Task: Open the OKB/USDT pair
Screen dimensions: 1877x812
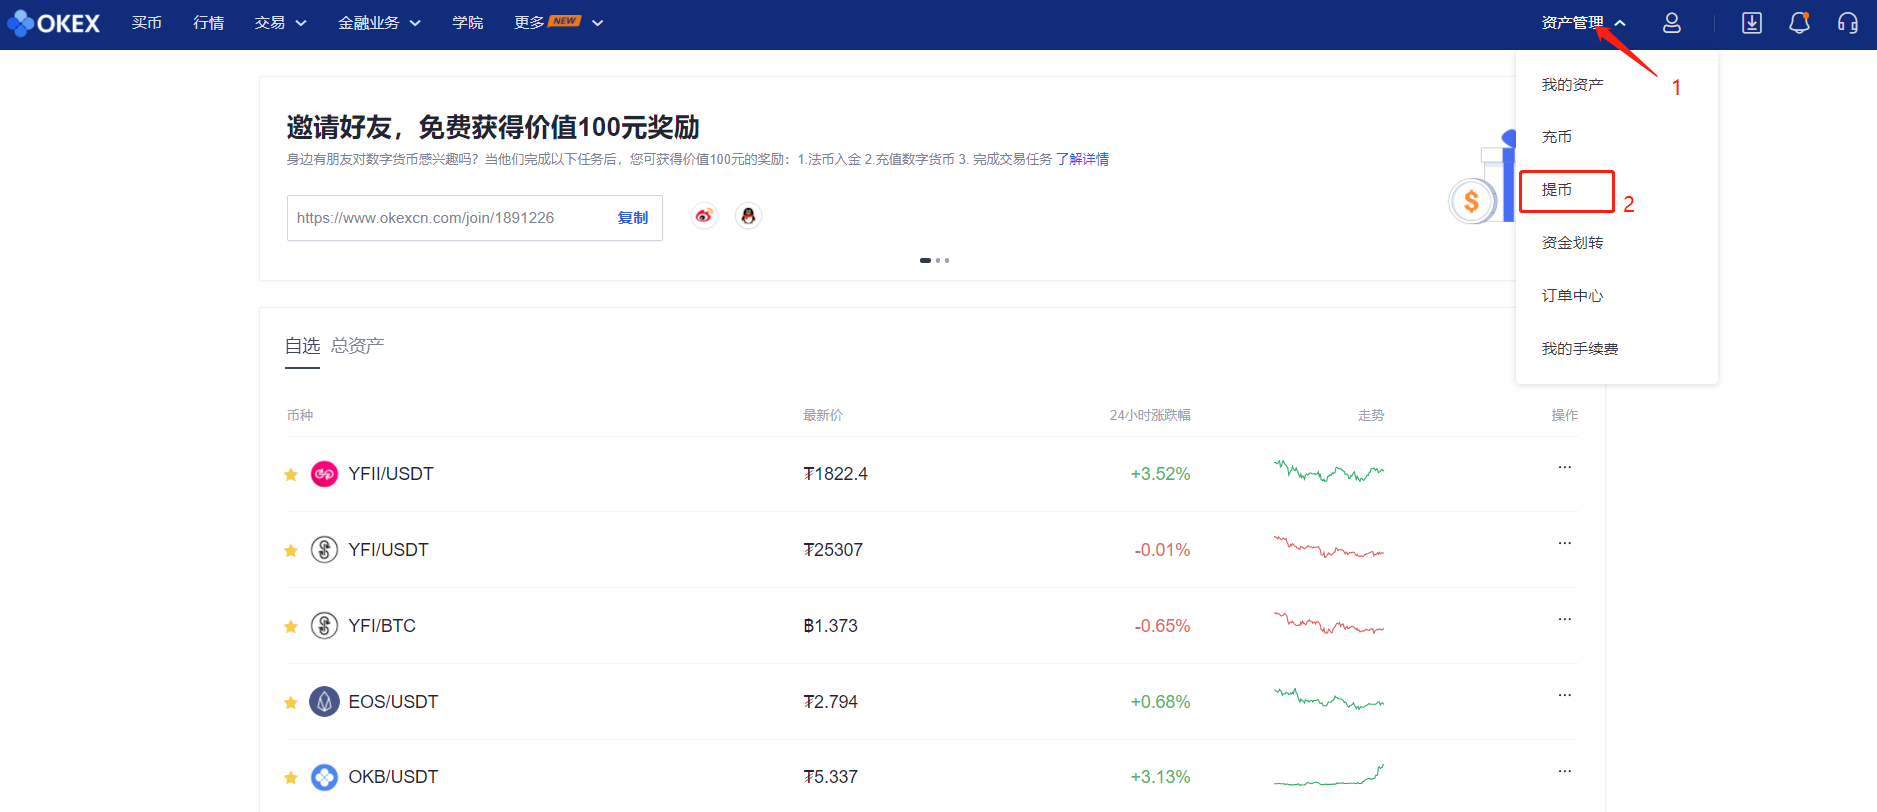Action: pyautogui.click(x=393, y=777)
